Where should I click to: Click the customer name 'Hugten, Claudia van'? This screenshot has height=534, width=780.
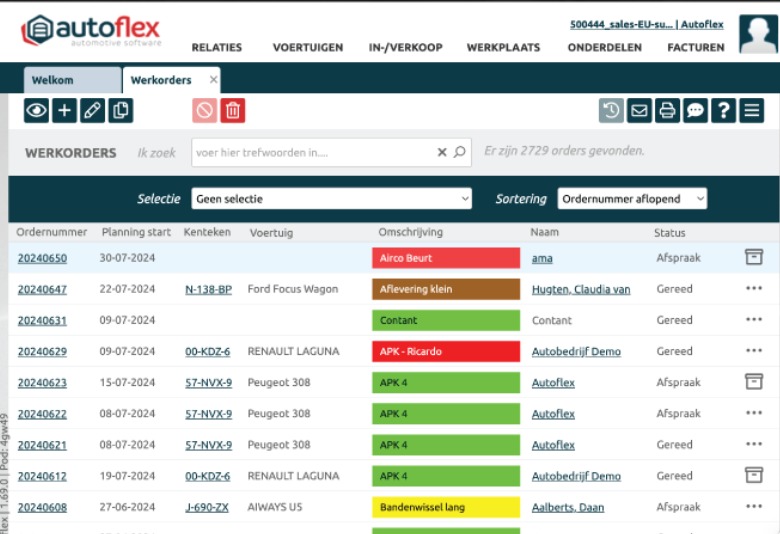click(580, 289)
